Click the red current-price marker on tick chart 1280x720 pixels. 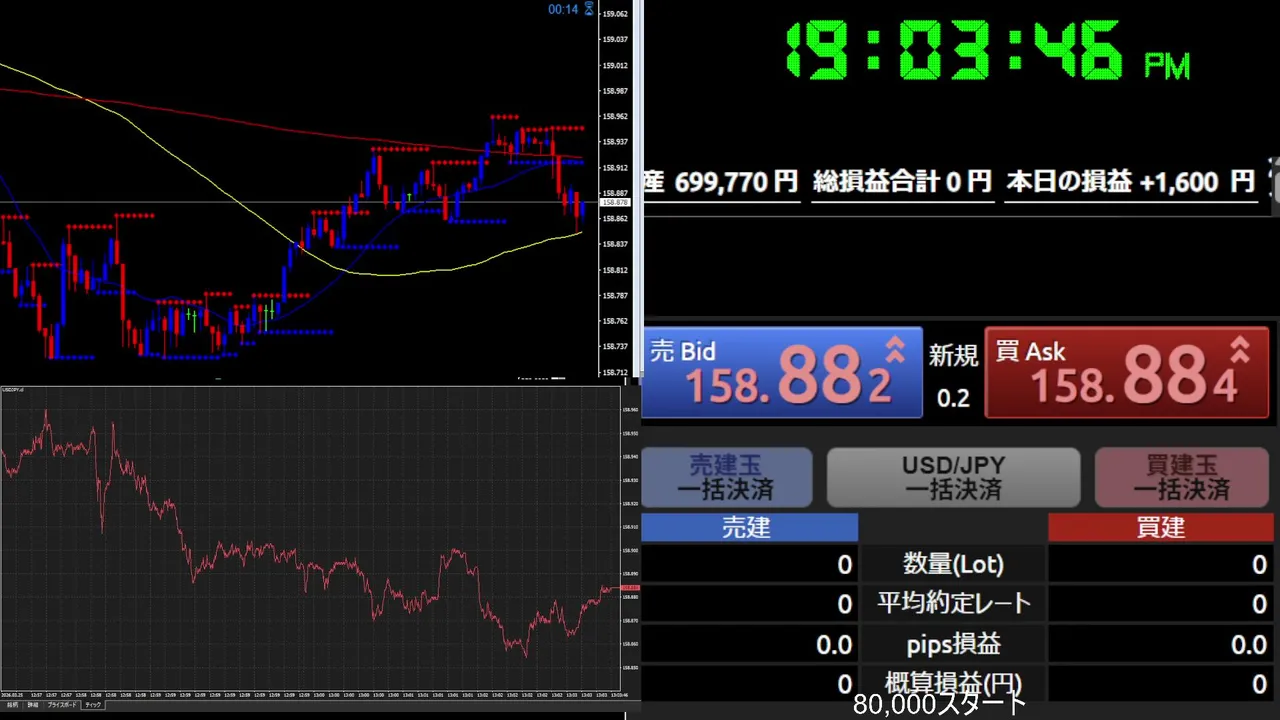(630, 587)
